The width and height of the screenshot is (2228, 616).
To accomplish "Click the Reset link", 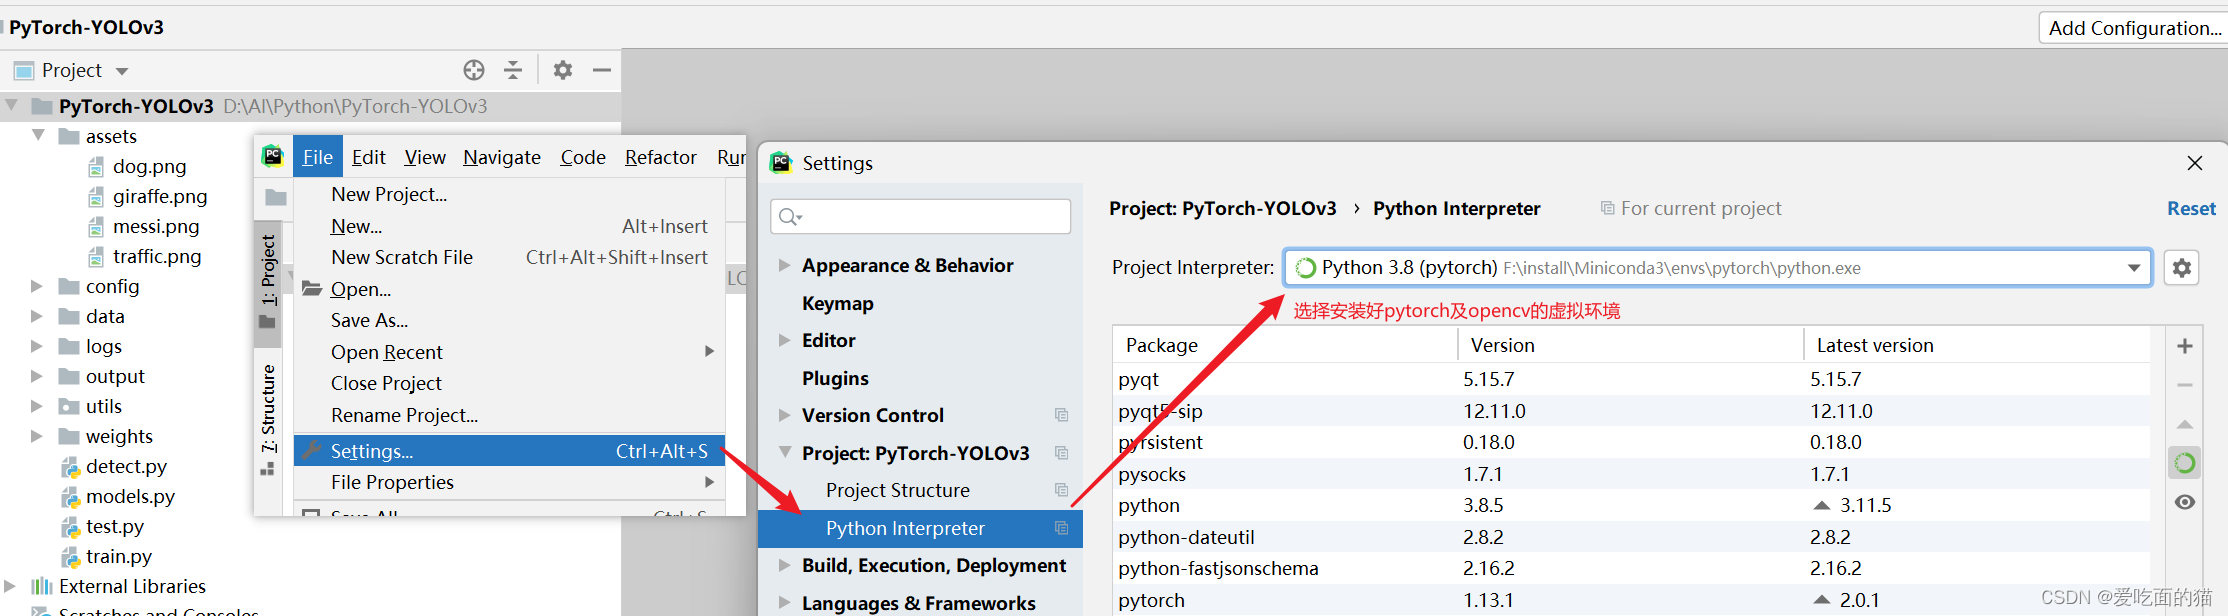I will (2191, 208).
